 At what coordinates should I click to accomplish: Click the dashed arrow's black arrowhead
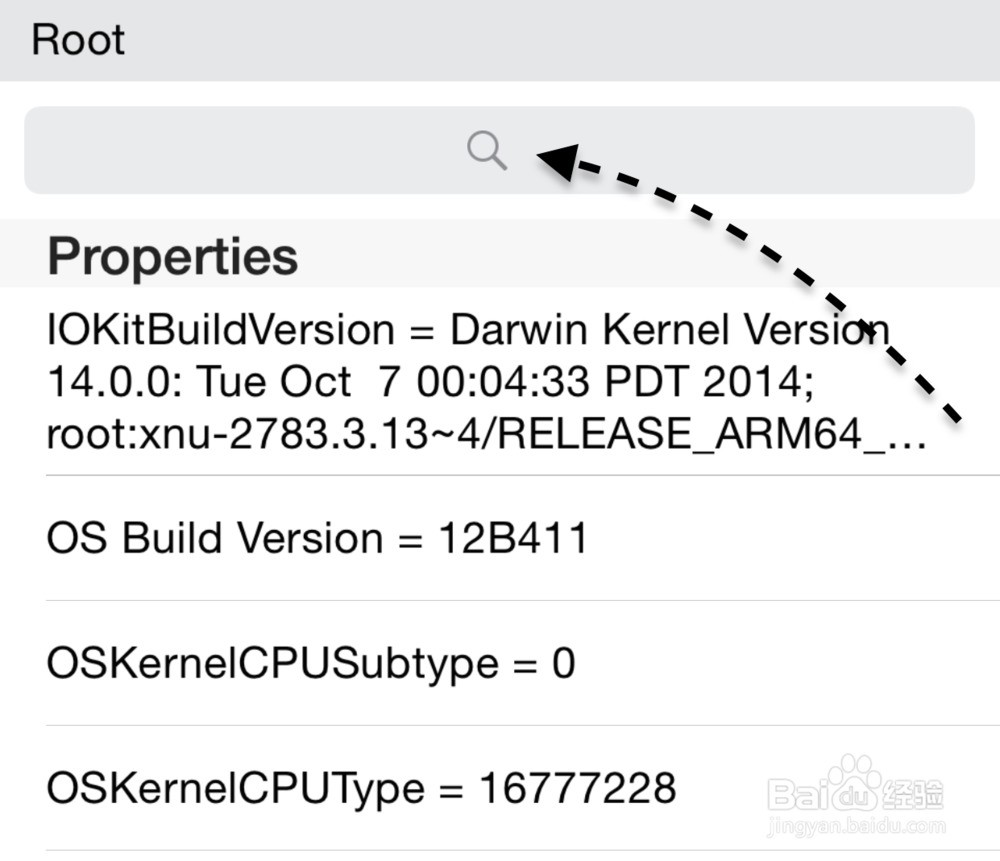559,161
